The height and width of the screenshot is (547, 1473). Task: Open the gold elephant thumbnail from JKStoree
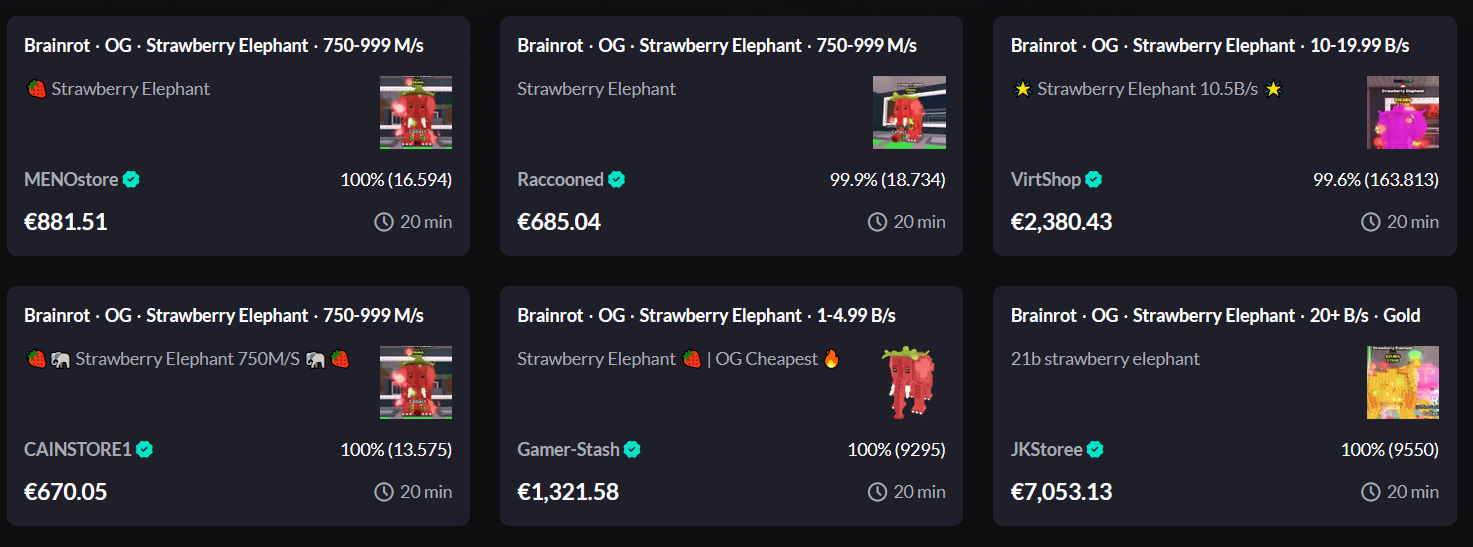[1403, 383]
